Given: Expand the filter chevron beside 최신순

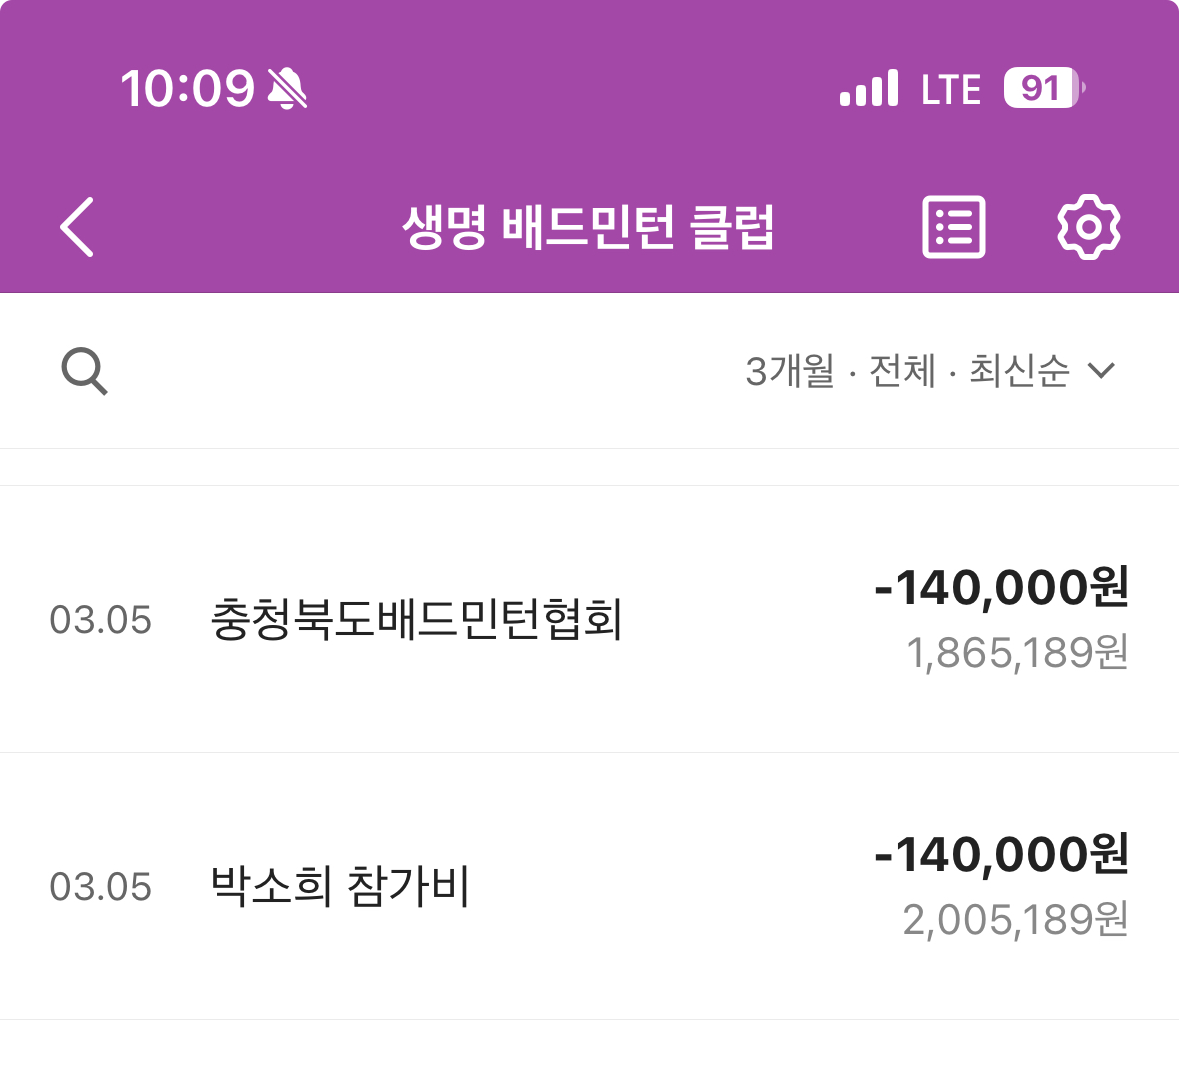Looking at the screenshot, I should (x=1101, y=371).
